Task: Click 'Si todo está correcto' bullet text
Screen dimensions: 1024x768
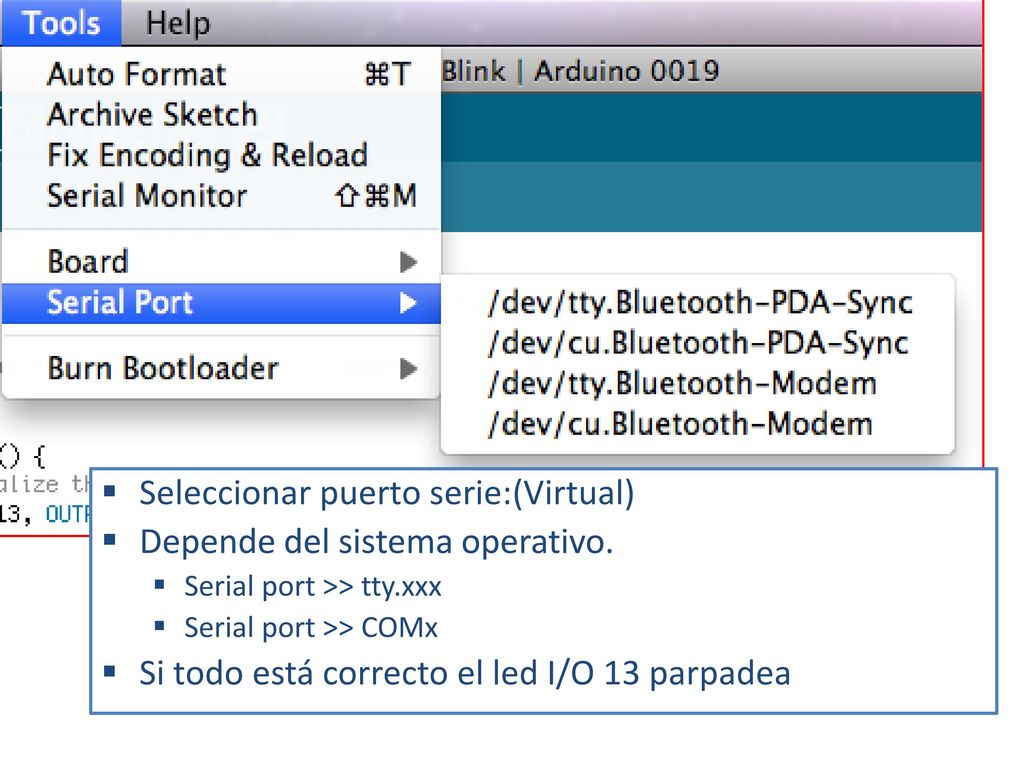Action: click(x=465, y=673)
